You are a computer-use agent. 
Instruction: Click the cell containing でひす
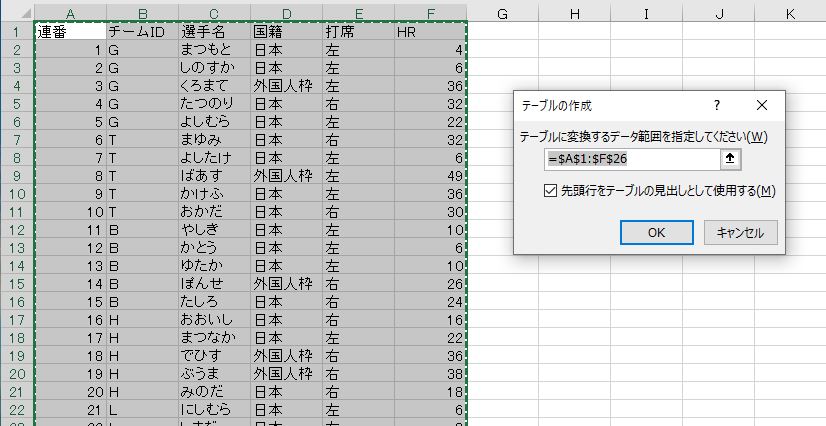[214, 355]
